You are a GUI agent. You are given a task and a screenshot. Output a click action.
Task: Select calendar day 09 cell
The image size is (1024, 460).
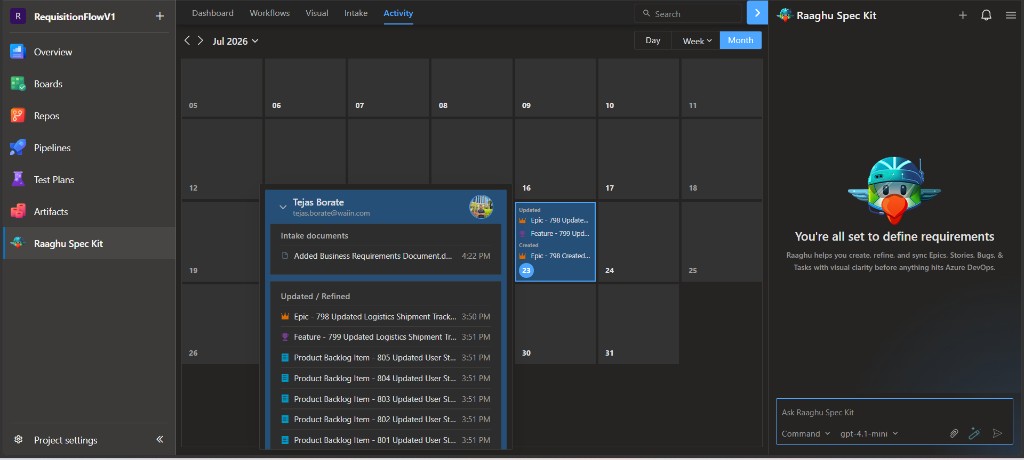pyautogui.click(x=555, y=88)
